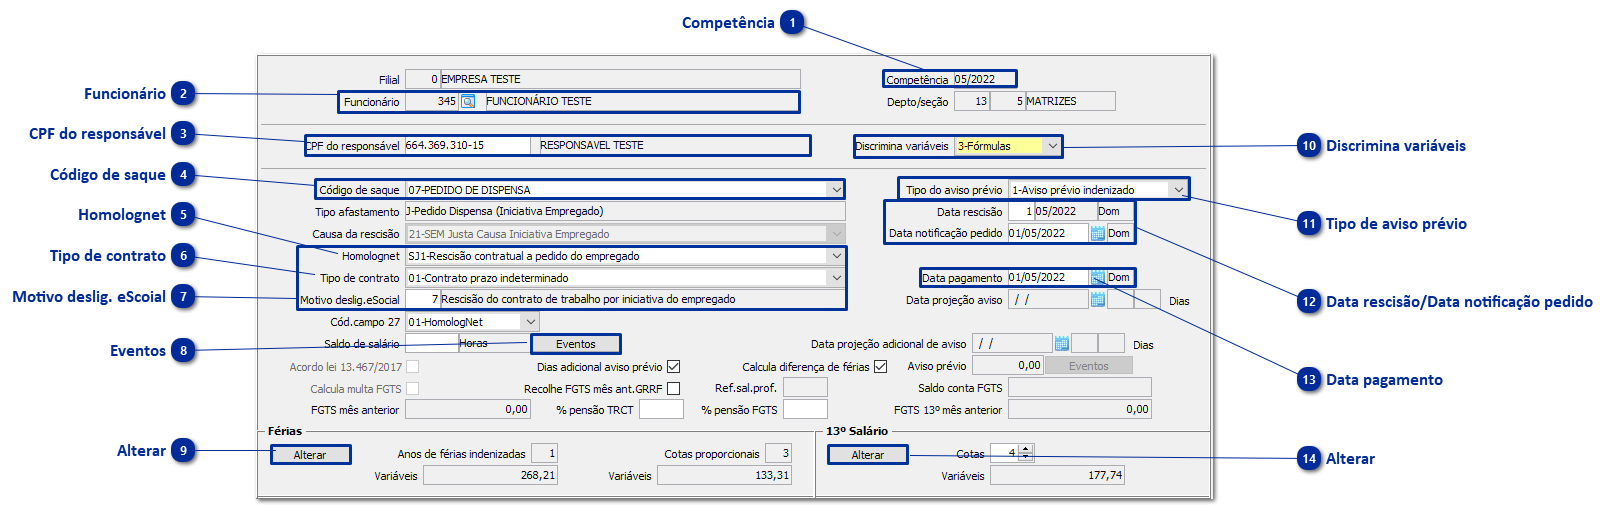Decrease the Cotas value with the down arrow
1609x508 pixels.
coord(1025,457)
